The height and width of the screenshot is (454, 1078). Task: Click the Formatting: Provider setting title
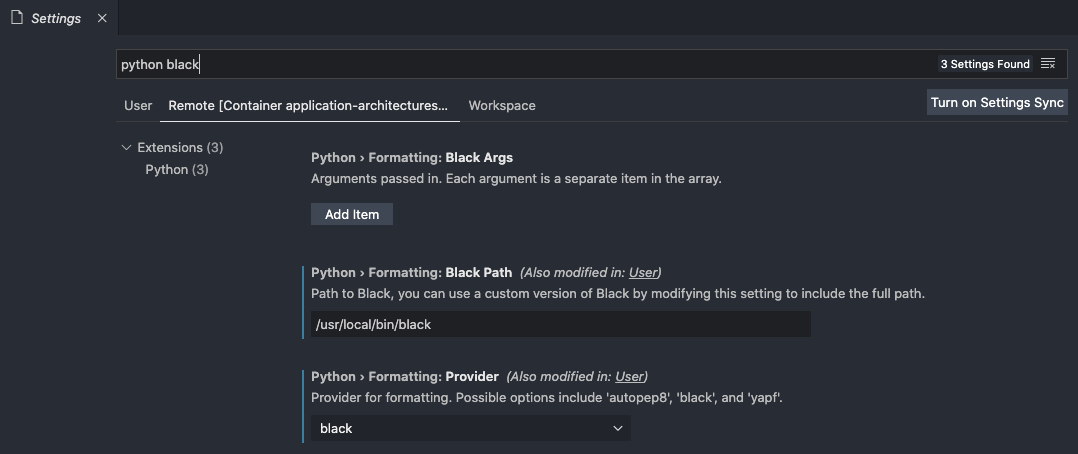[x=404, y=376]
